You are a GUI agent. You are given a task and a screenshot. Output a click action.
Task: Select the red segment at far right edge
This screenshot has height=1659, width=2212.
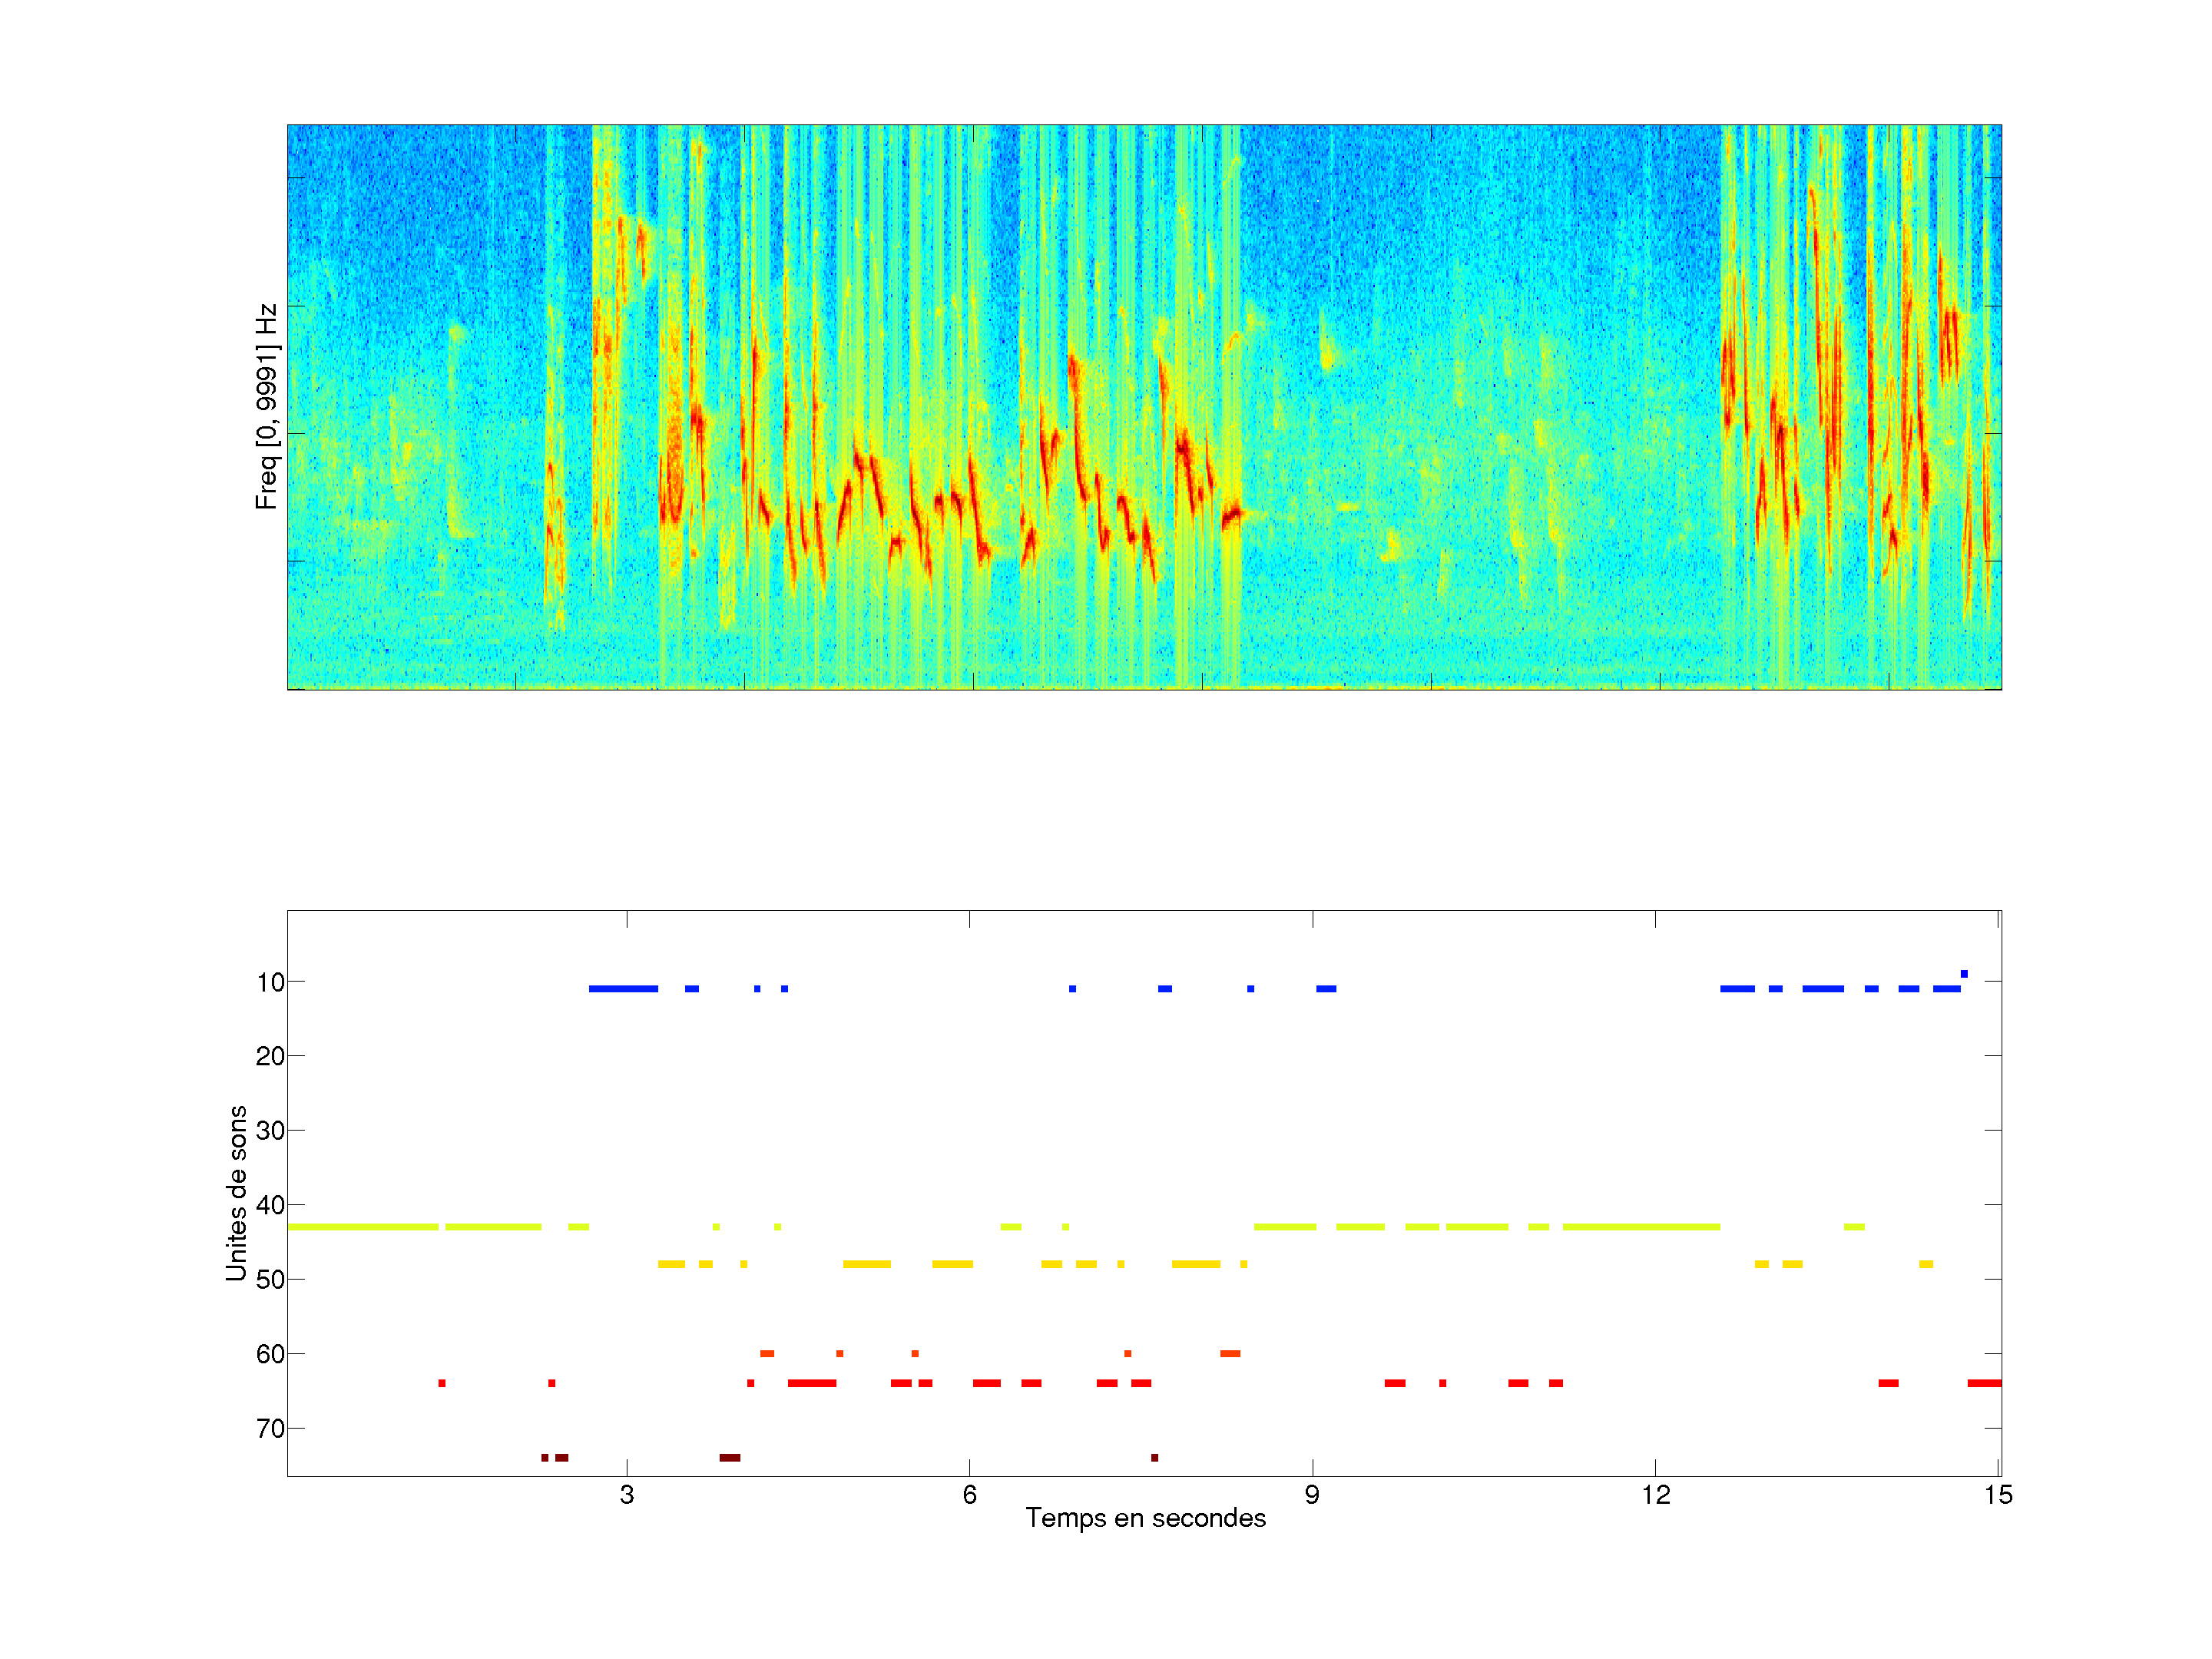(x=1984, y=1383)
